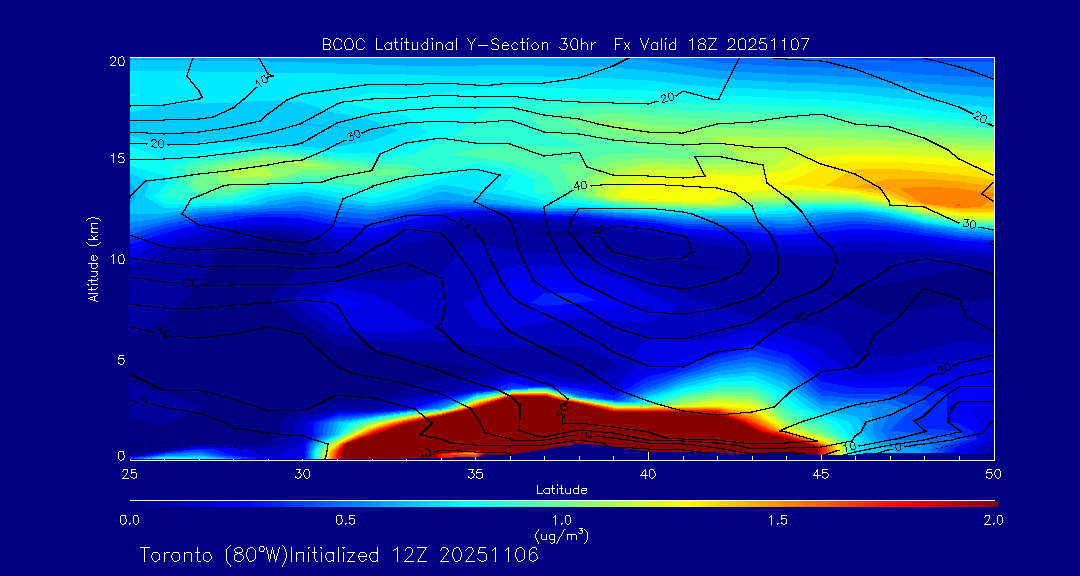The height and width of the screenshot is (576, 1080).
Task: Click the 2.0 maximum color scale label
Action: [993, 520]
